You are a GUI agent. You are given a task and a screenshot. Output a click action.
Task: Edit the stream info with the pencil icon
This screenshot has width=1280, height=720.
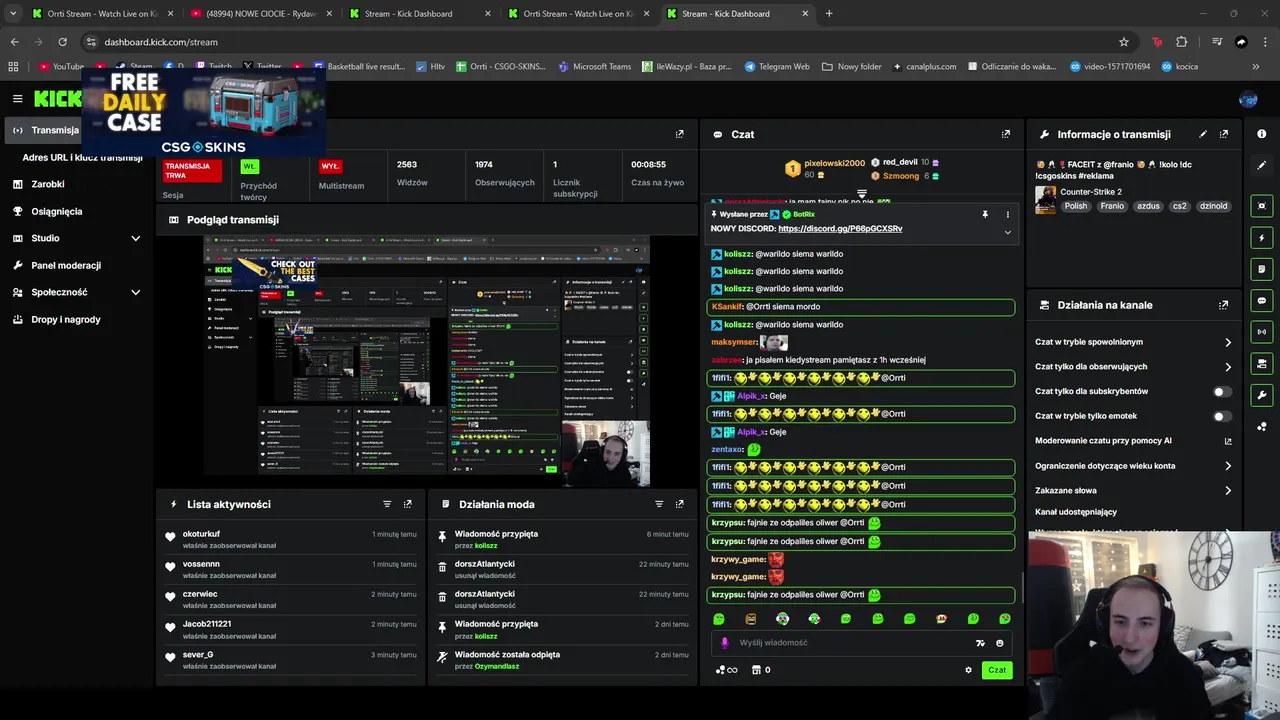coord(1203,134)
